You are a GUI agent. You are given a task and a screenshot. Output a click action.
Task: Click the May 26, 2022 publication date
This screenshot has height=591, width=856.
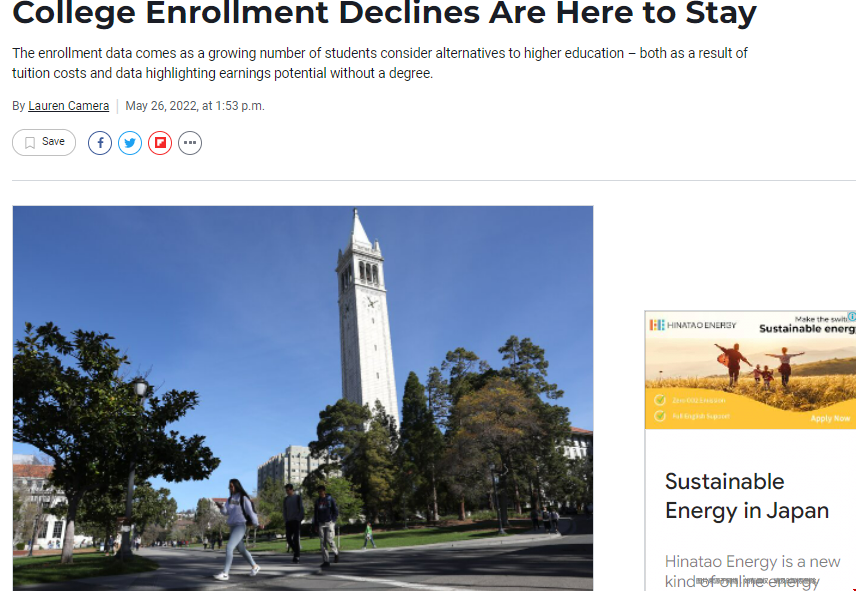coord(195,106)
